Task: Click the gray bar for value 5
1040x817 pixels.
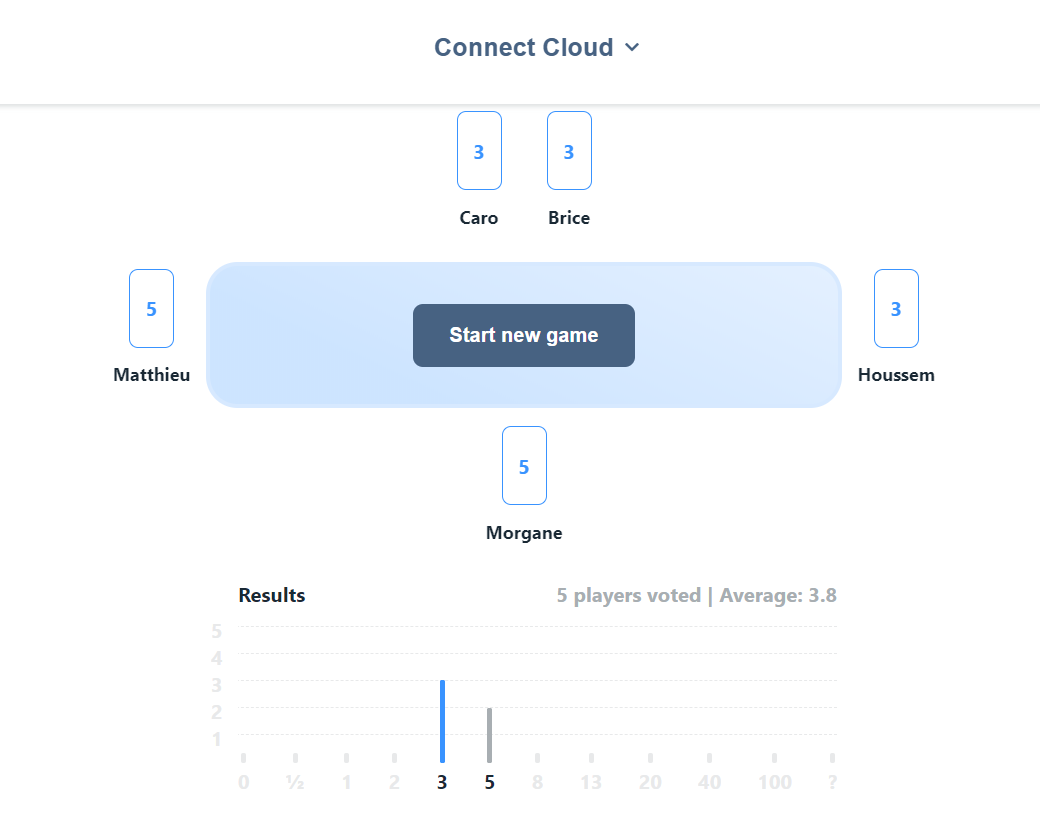Action: 489,735
